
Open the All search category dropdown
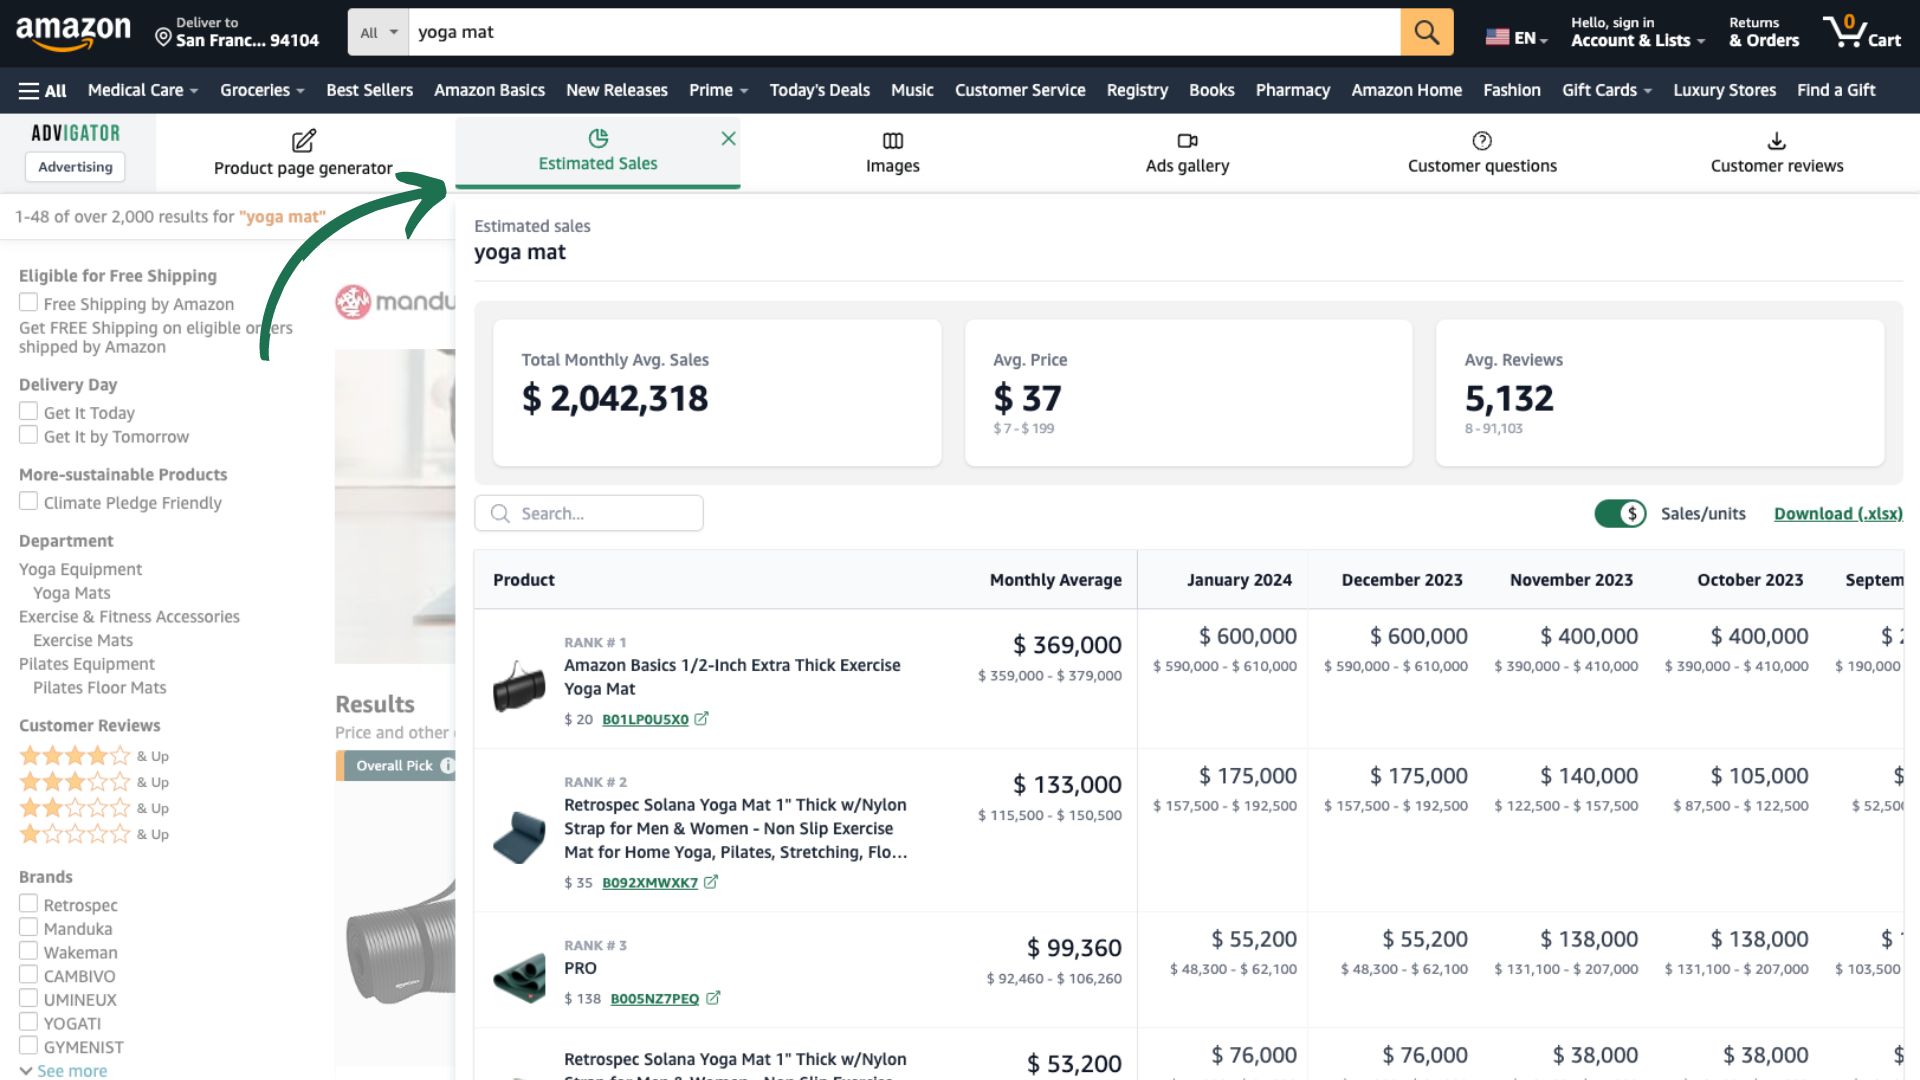tap(378, 32)
